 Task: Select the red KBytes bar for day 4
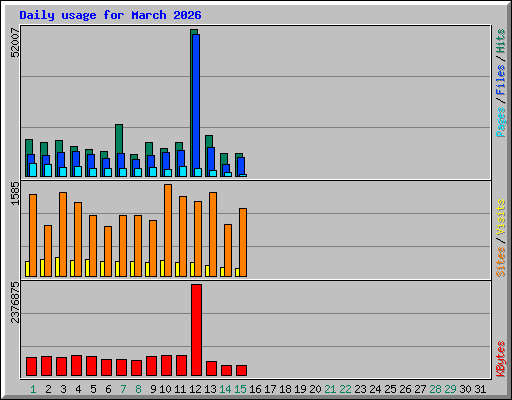(76, 366)
